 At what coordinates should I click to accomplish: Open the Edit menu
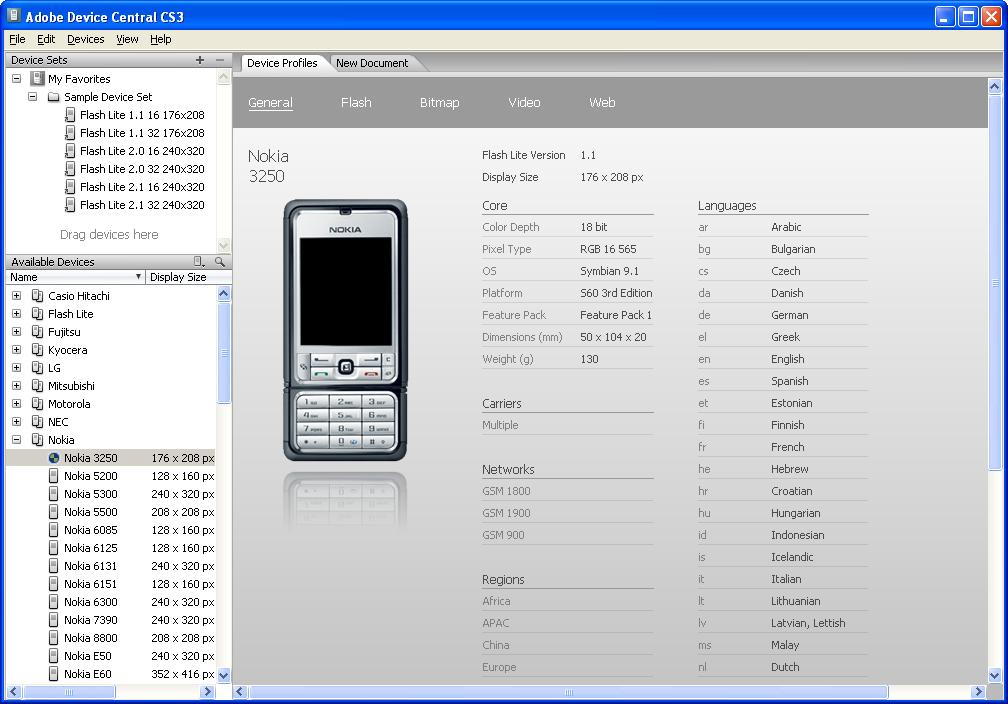46,39
